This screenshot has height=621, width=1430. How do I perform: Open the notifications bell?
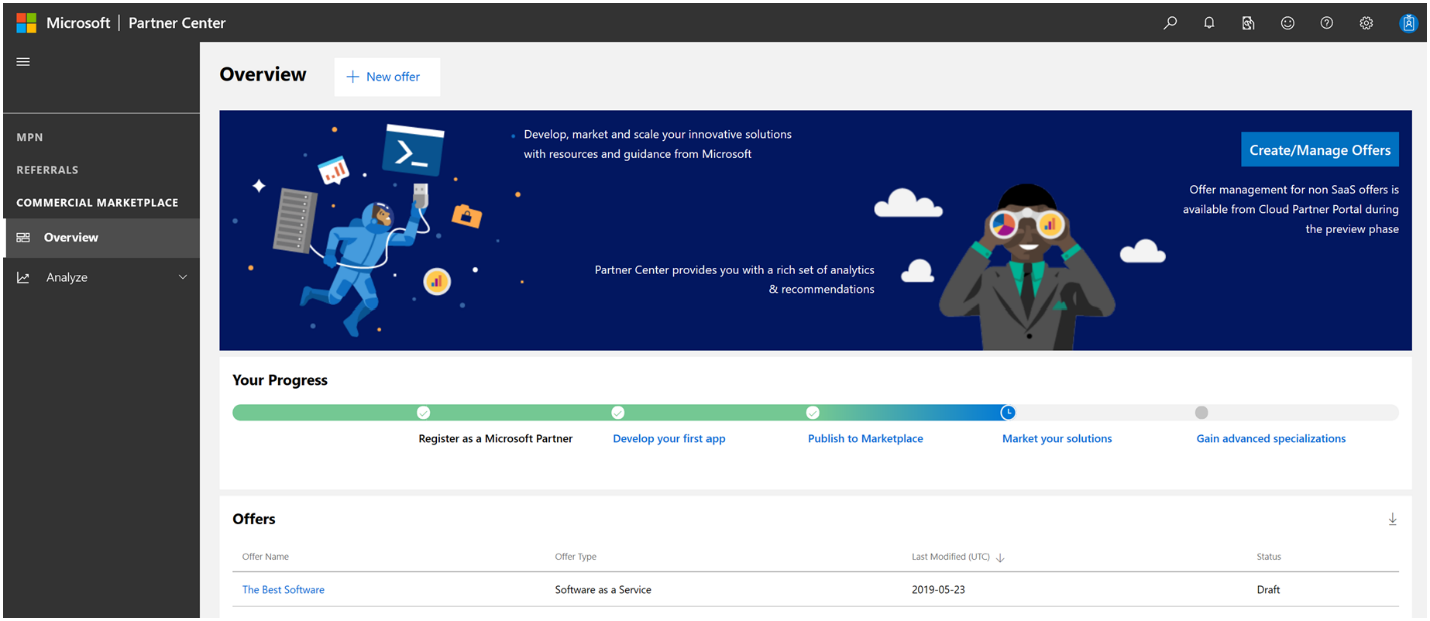pos(1209,23)
